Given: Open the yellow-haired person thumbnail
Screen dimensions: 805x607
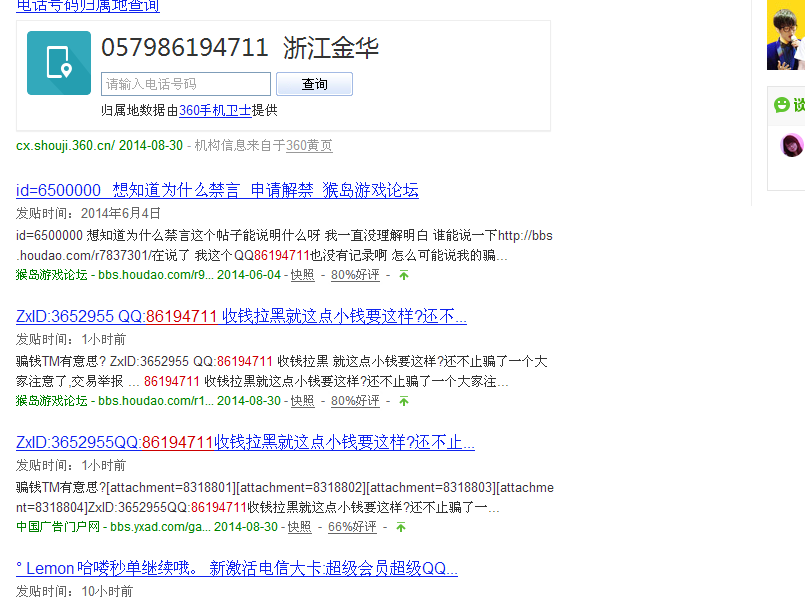Looking at the screenshot, I should 786,35.
